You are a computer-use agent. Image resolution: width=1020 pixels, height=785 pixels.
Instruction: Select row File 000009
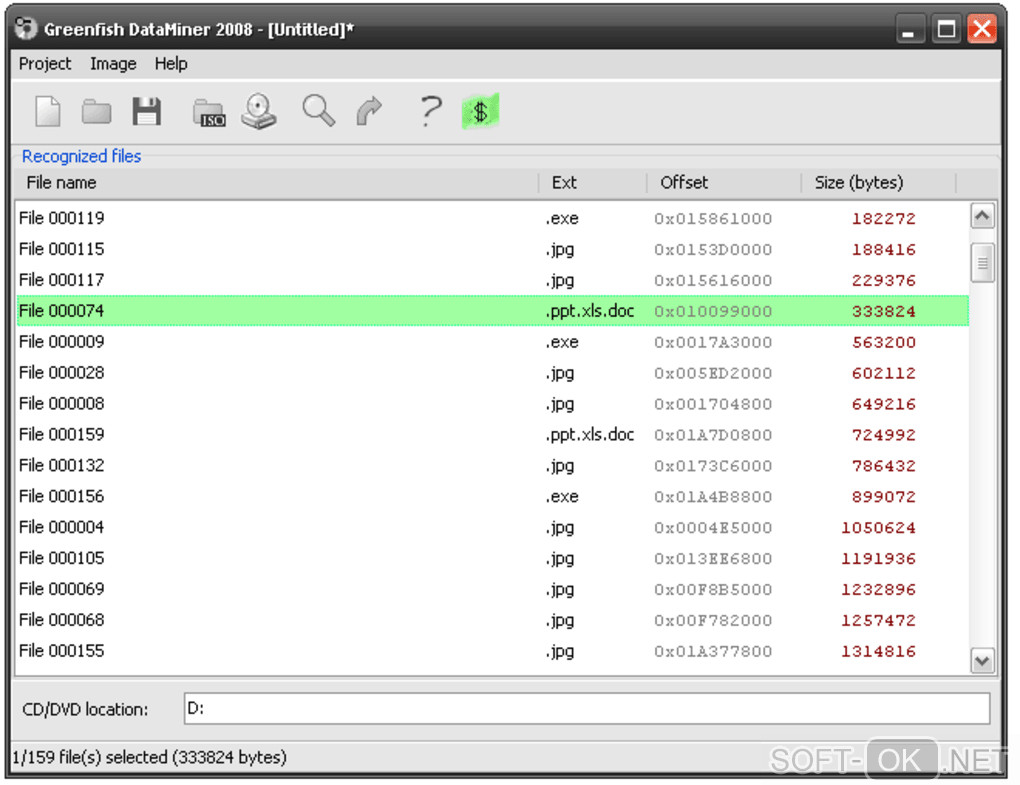pyautogui.click(x=492, y=341)
